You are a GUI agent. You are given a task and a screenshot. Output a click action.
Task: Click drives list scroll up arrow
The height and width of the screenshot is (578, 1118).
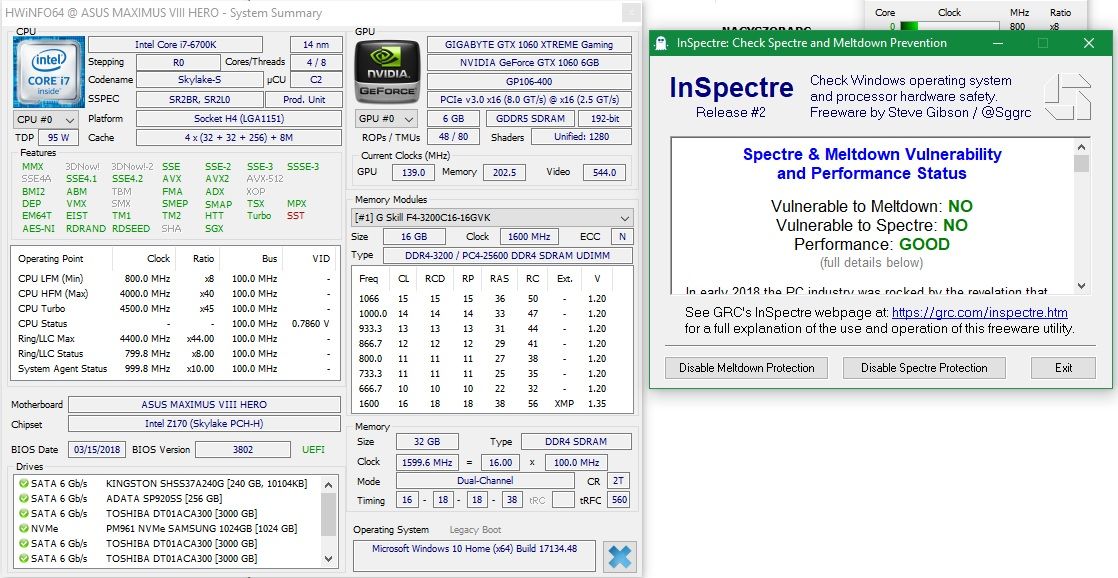[328, 485]
